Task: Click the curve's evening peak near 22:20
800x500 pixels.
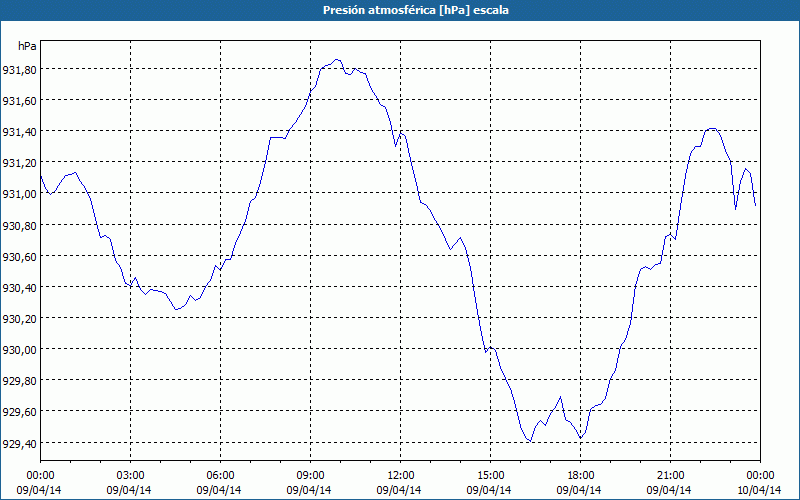Action: tap(713, 129)
